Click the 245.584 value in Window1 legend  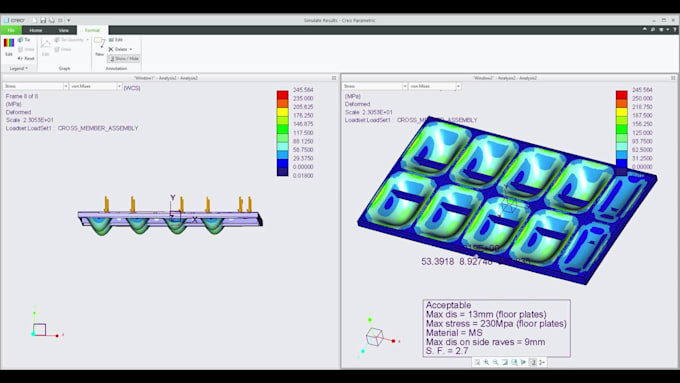[x=303, y=90]
